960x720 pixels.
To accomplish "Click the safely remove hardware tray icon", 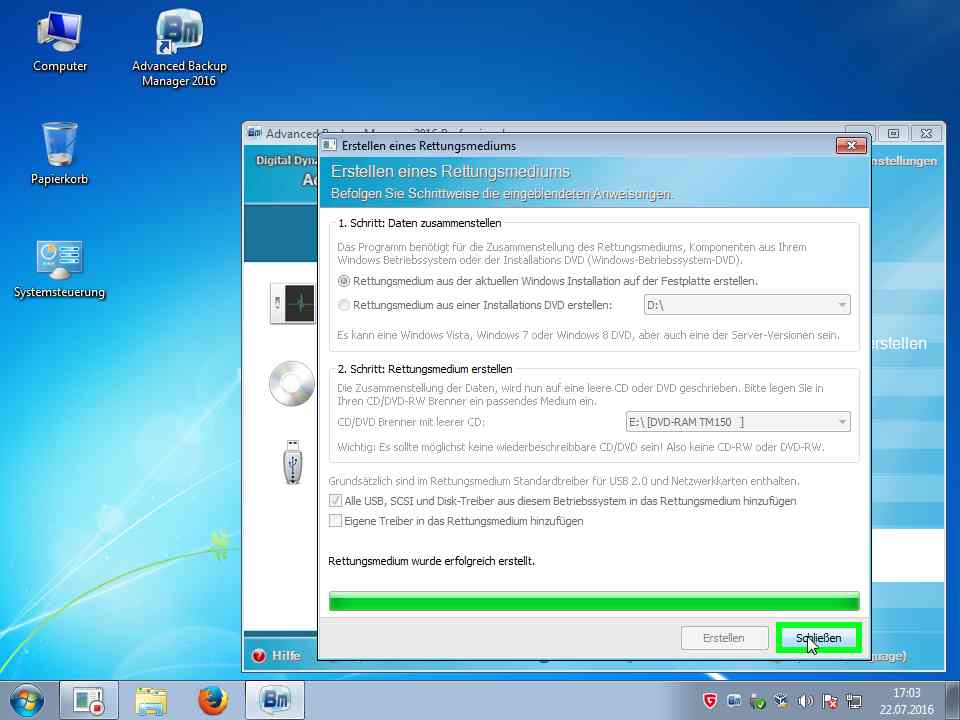I will pyautogui.click(x=758, y=701).
